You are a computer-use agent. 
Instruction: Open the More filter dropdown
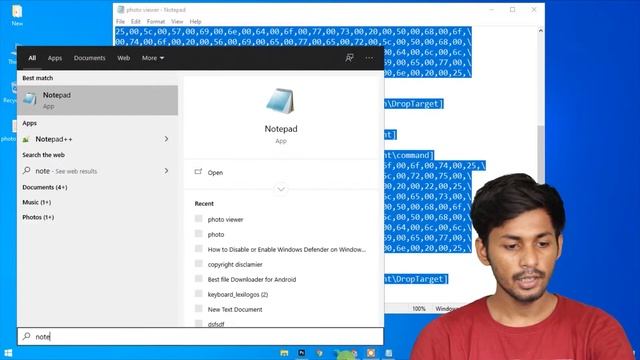coord(153,58)
